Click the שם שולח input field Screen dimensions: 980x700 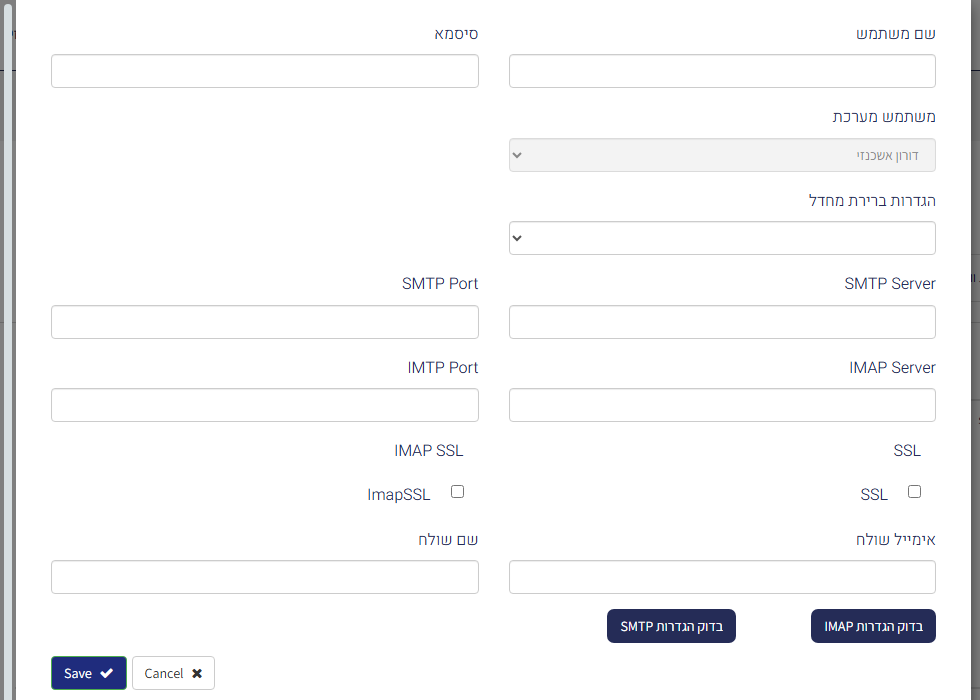(x=265, y=577)
